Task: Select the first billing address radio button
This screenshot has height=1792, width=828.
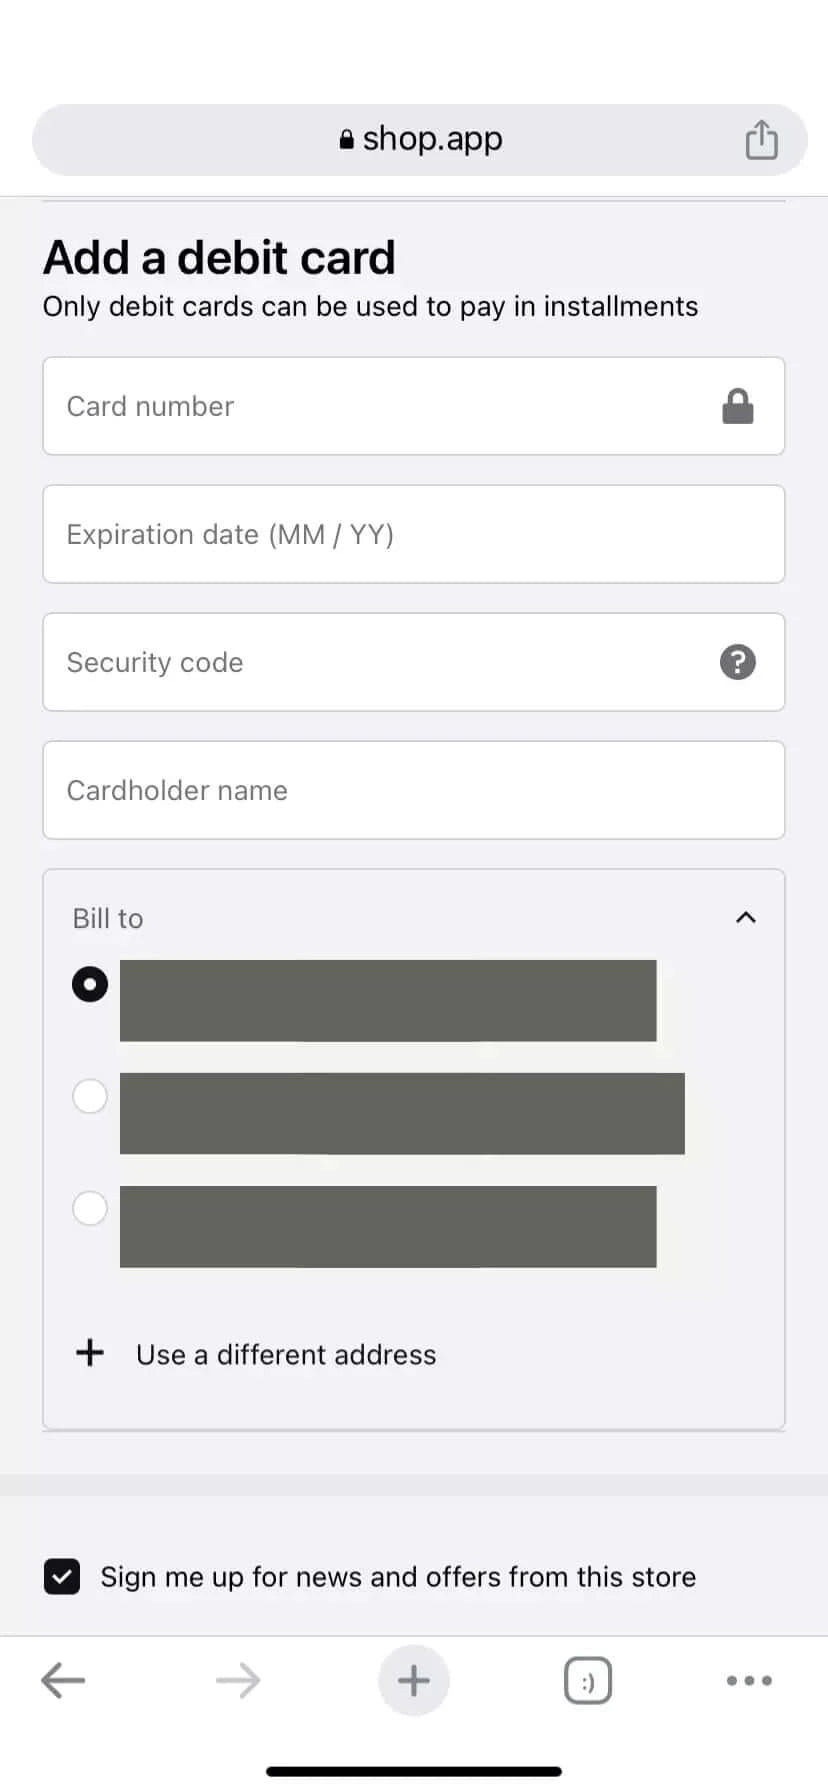Action: tap(90, 985)
